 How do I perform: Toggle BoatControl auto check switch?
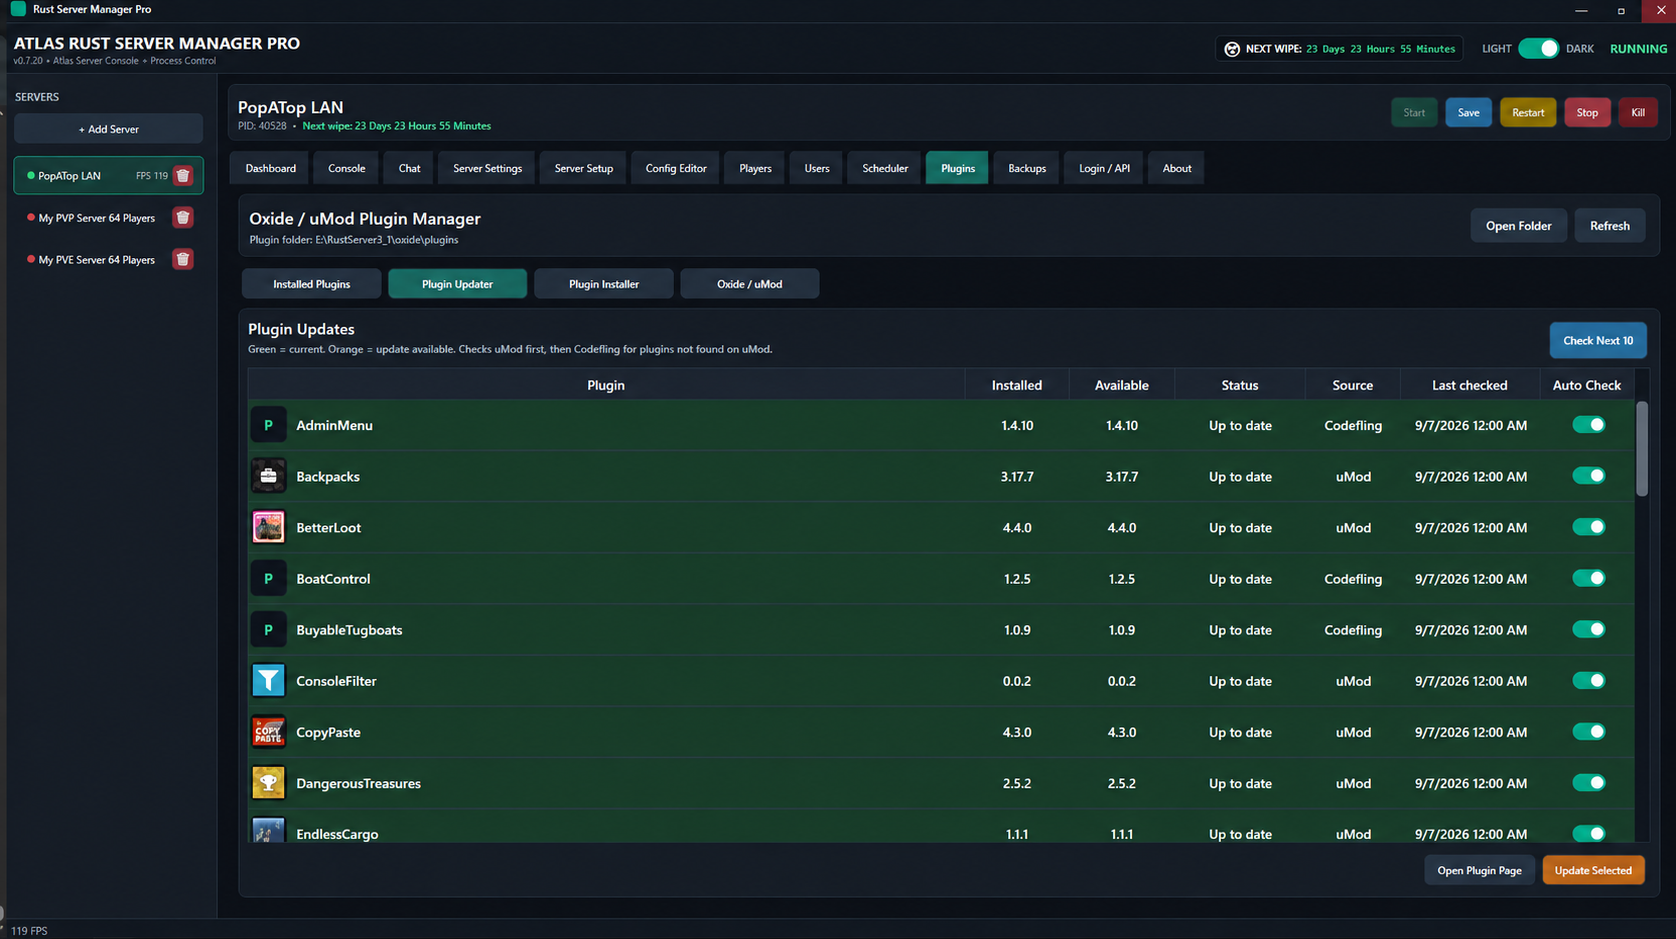[x=1588, y=578]
